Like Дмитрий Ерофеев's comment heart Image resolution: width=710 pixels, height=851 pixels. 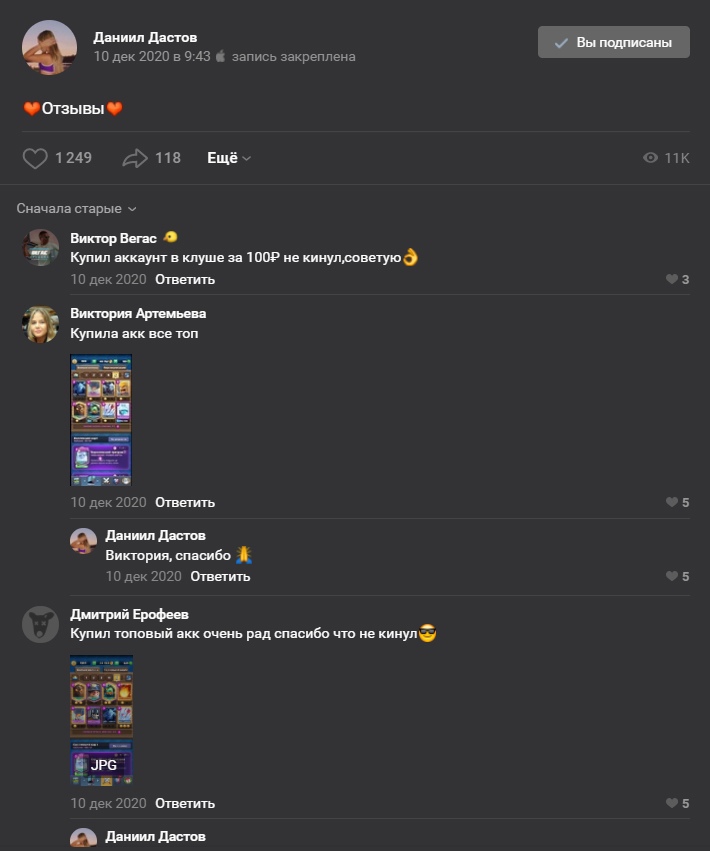(x=672, y=804)
